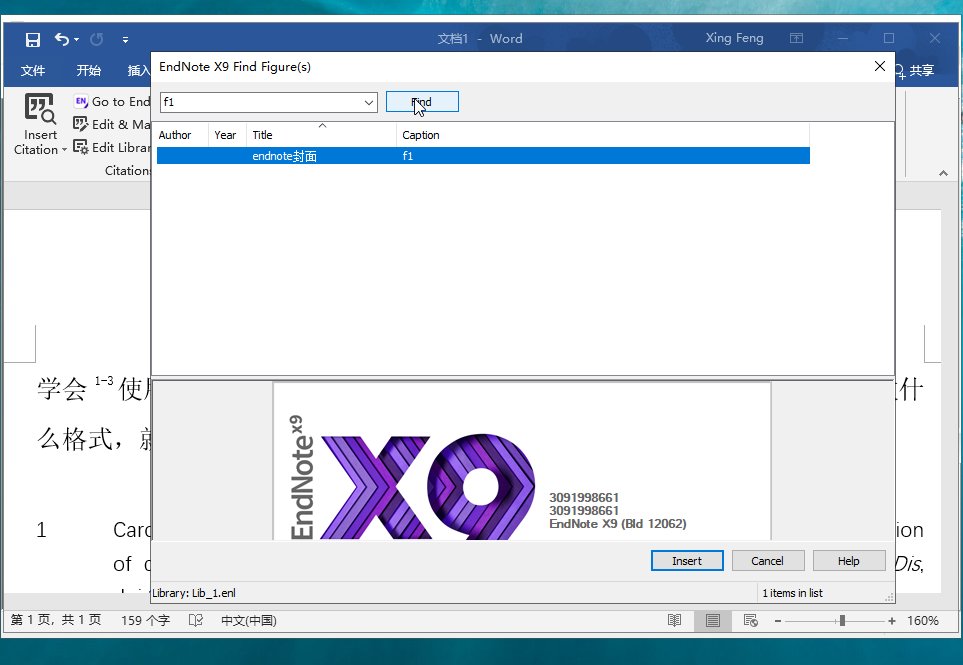Viewport: 963px width, 665px height.
Task: Open the search term dropdown list
Action: [x=368, y=103]
